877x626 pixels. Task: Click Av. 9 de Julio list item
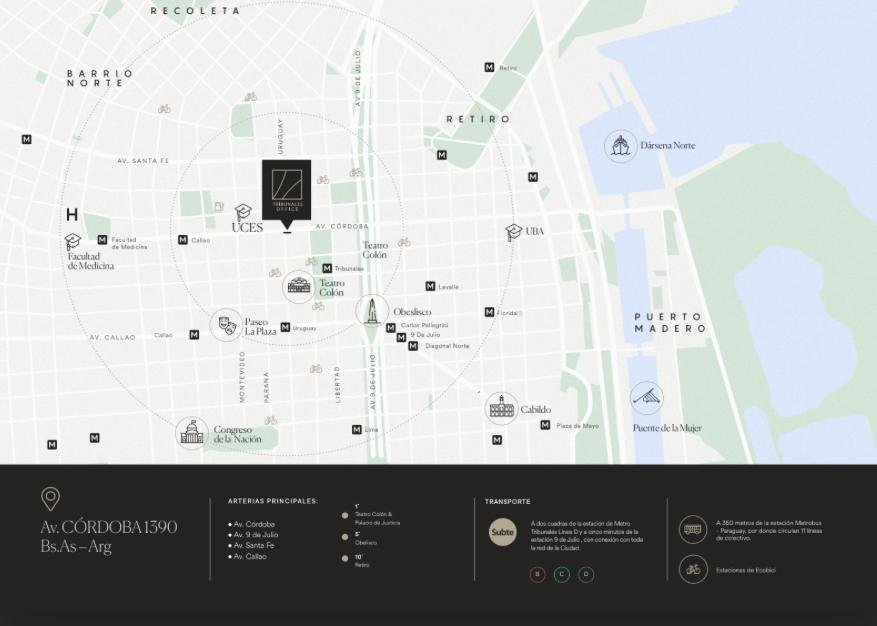point(255,535)
